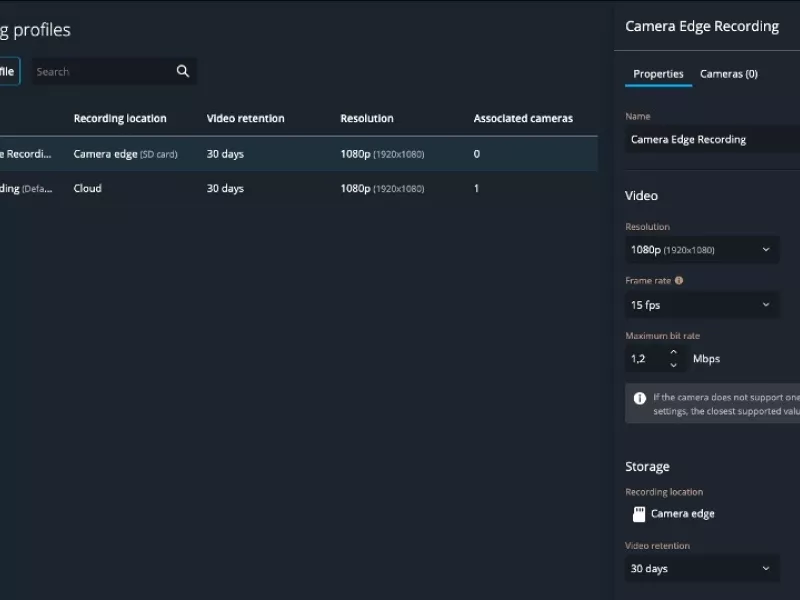Click the Camera edge SD card icon under Storage

(x=637, y=513)
